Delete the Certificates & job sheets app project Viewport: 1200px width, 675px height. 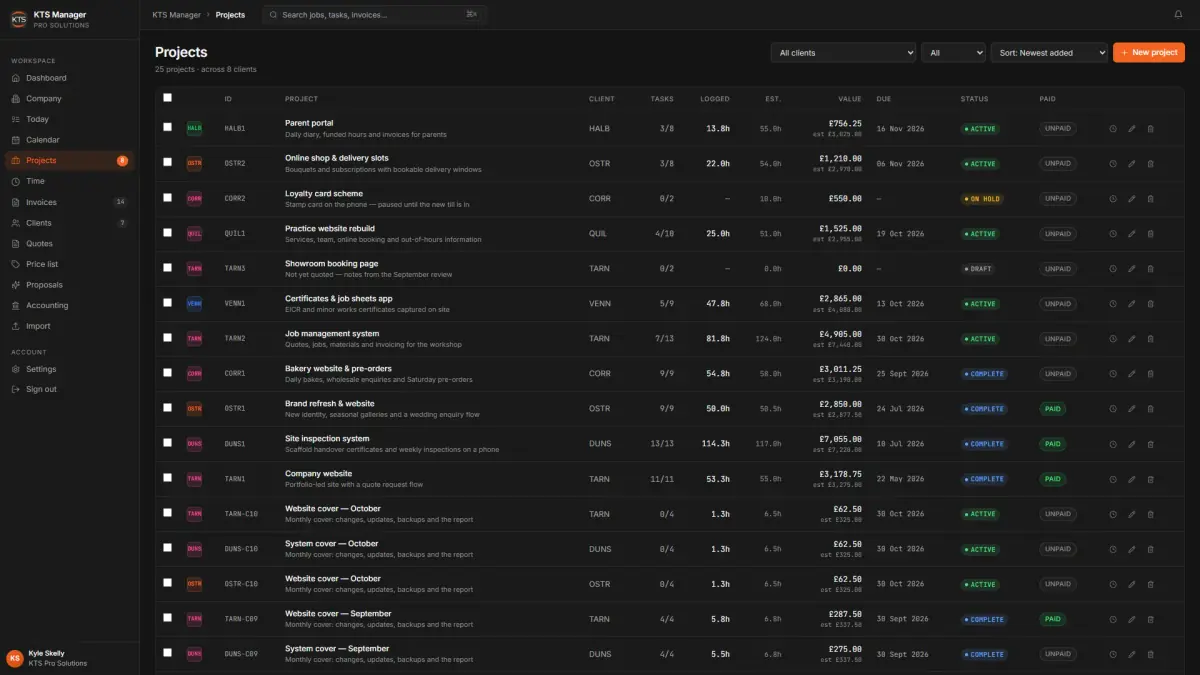tap(1150, 304)
